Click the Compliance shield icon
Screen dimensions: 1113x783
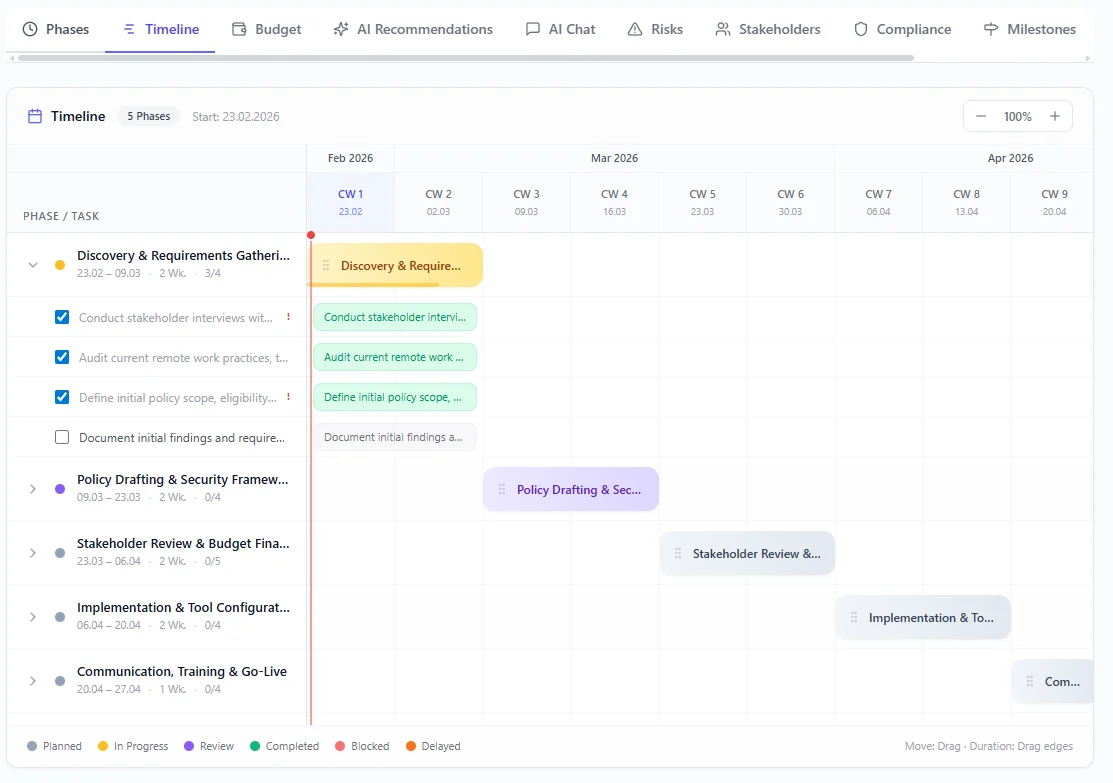pyautogui.click(x=861, y=29)
